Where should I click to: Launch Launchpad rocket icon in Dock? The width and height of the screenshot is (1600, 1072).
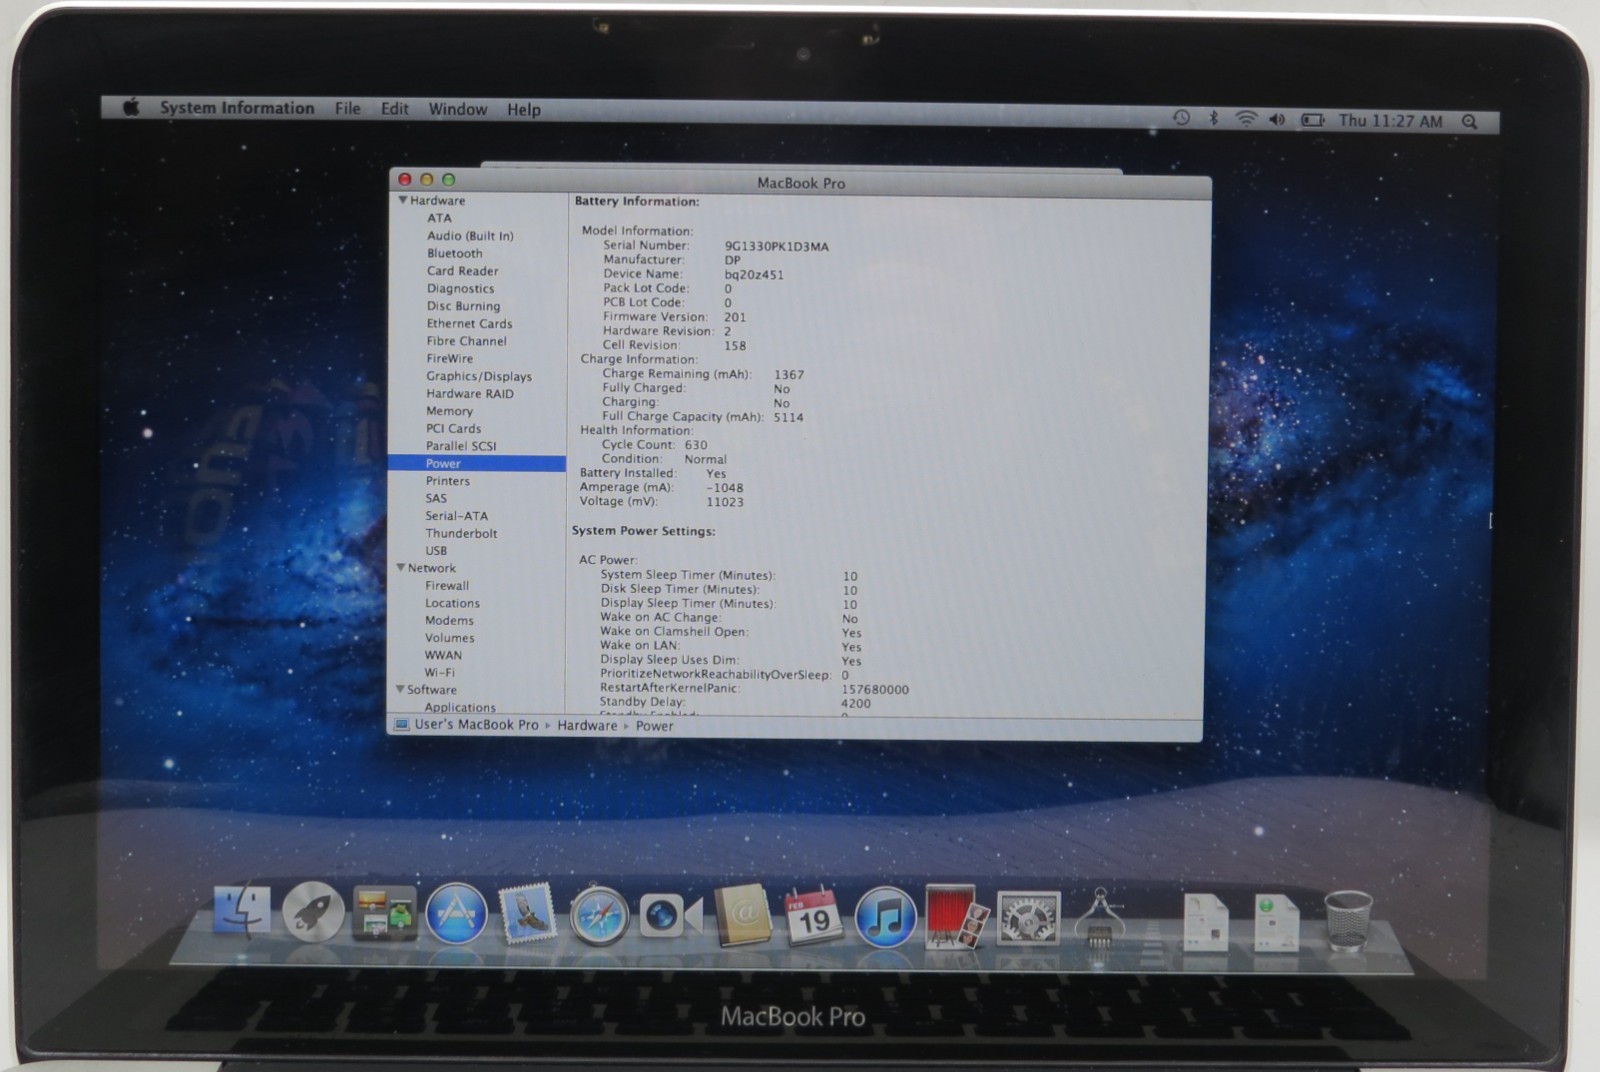tap(313, 912)
